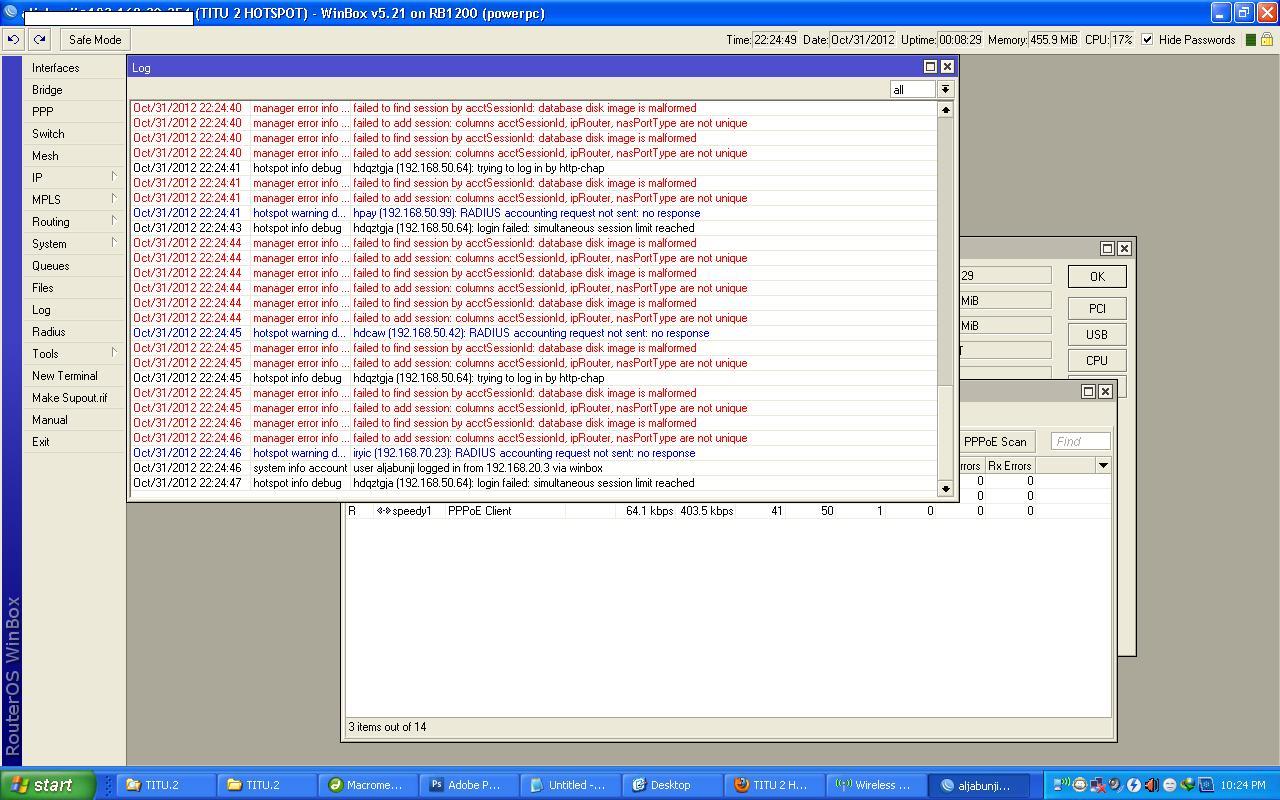The image size is (1280, 800).
Task: Open the Log topic filter dropdown
Action: (945, 90)
